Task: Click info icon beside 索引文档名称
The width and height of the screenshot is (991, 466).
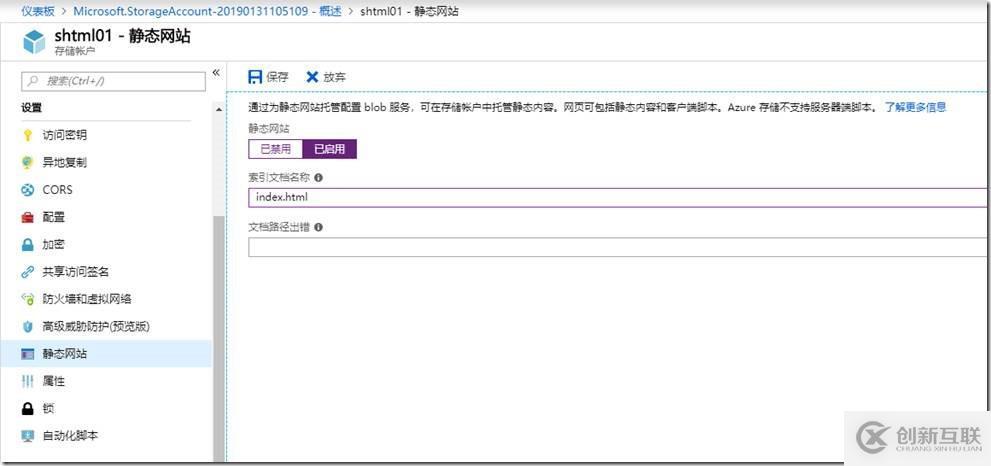Action: [319, 178]
